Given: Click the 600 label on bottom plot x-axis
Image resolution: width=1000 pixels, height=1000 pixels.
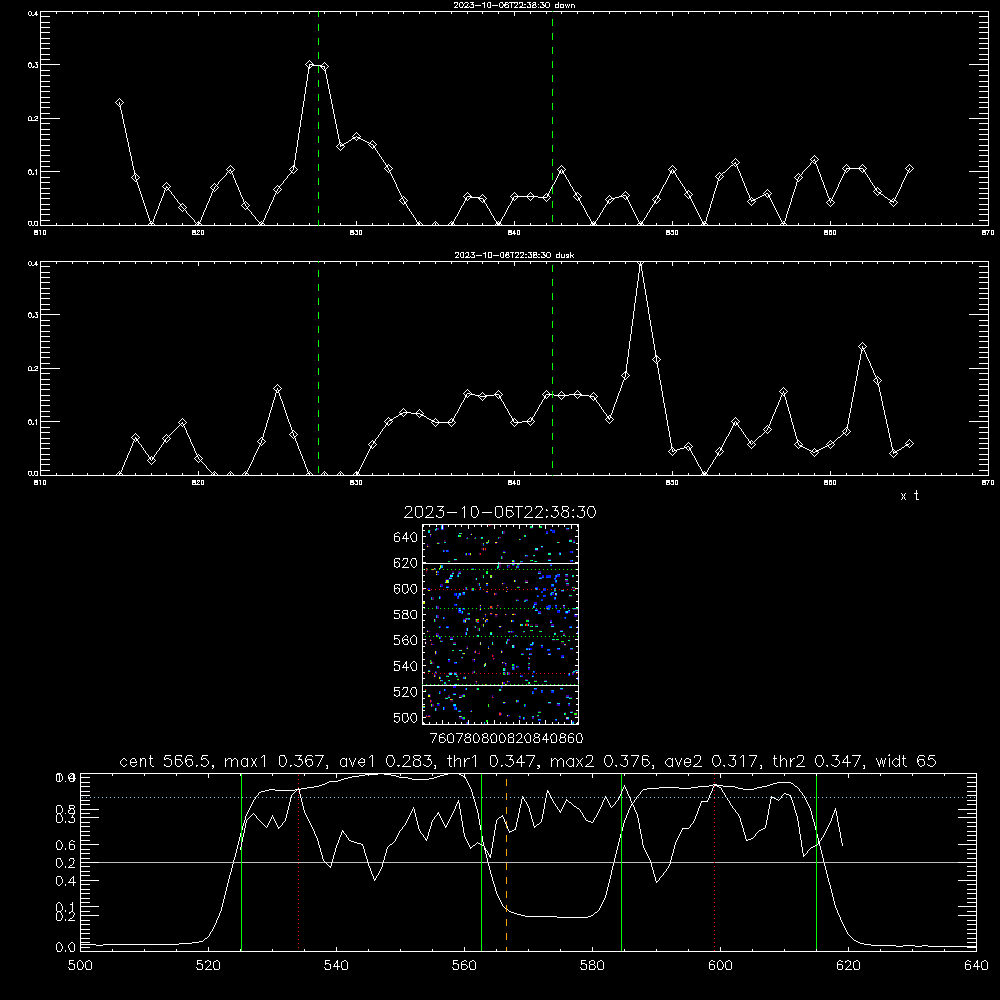Looking at the screenshot, I should [720, 966].
